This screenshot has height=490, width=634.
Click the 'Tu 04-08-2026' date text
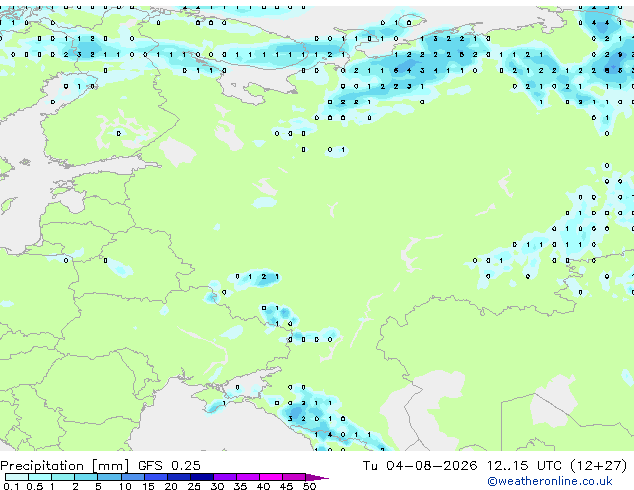[420, 466]
